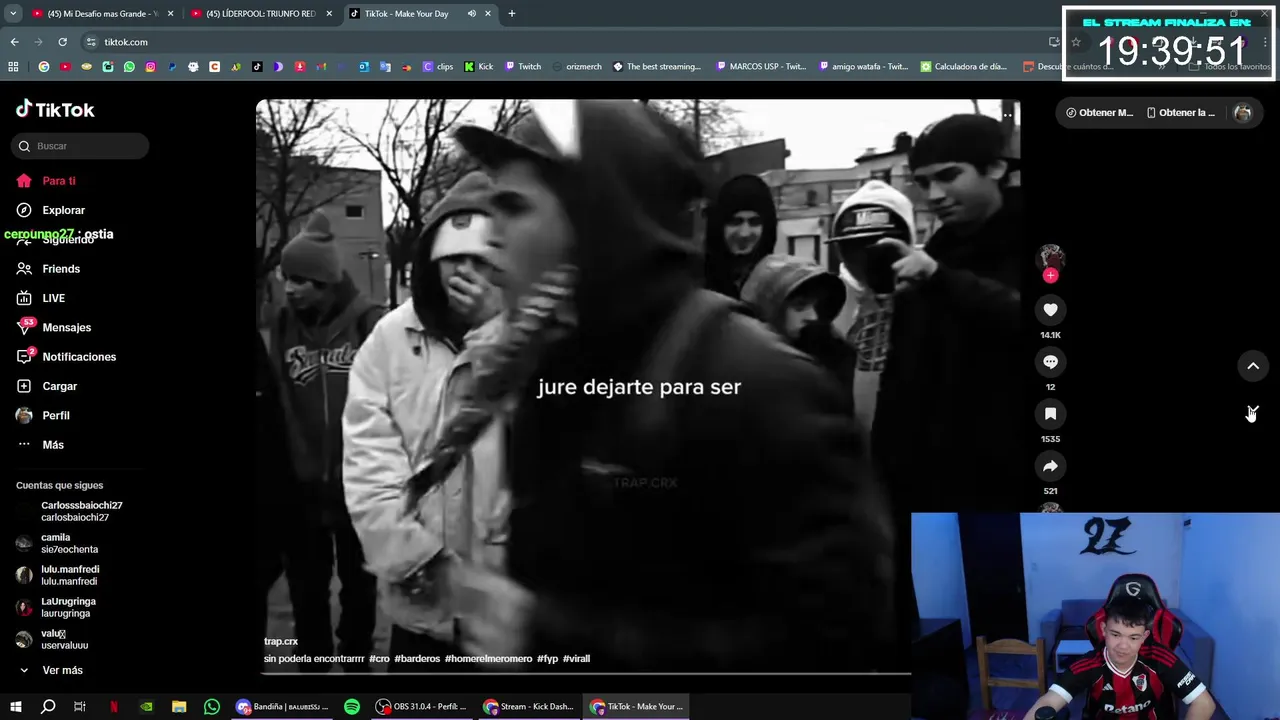Open the orizmerch bookmark
Screen dimensions: 1280x720
[x=577, y=67]
